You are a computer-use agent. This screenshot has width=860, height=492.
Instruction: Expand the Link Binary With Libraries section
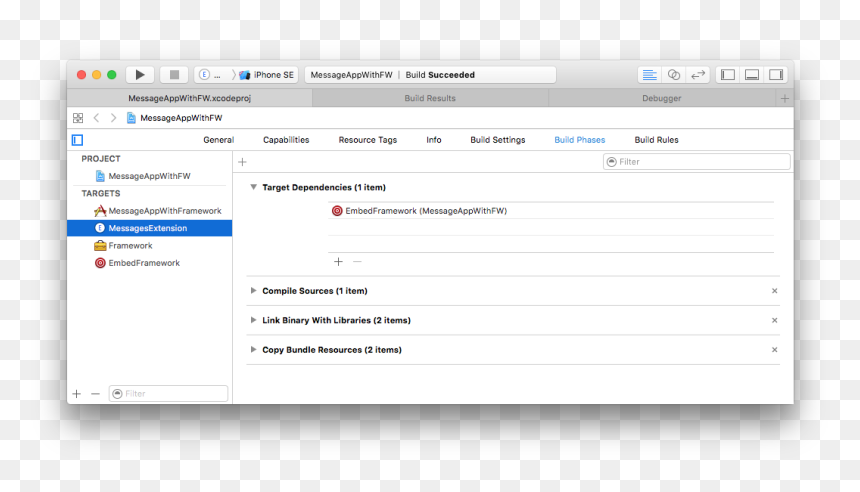[253, 320]
